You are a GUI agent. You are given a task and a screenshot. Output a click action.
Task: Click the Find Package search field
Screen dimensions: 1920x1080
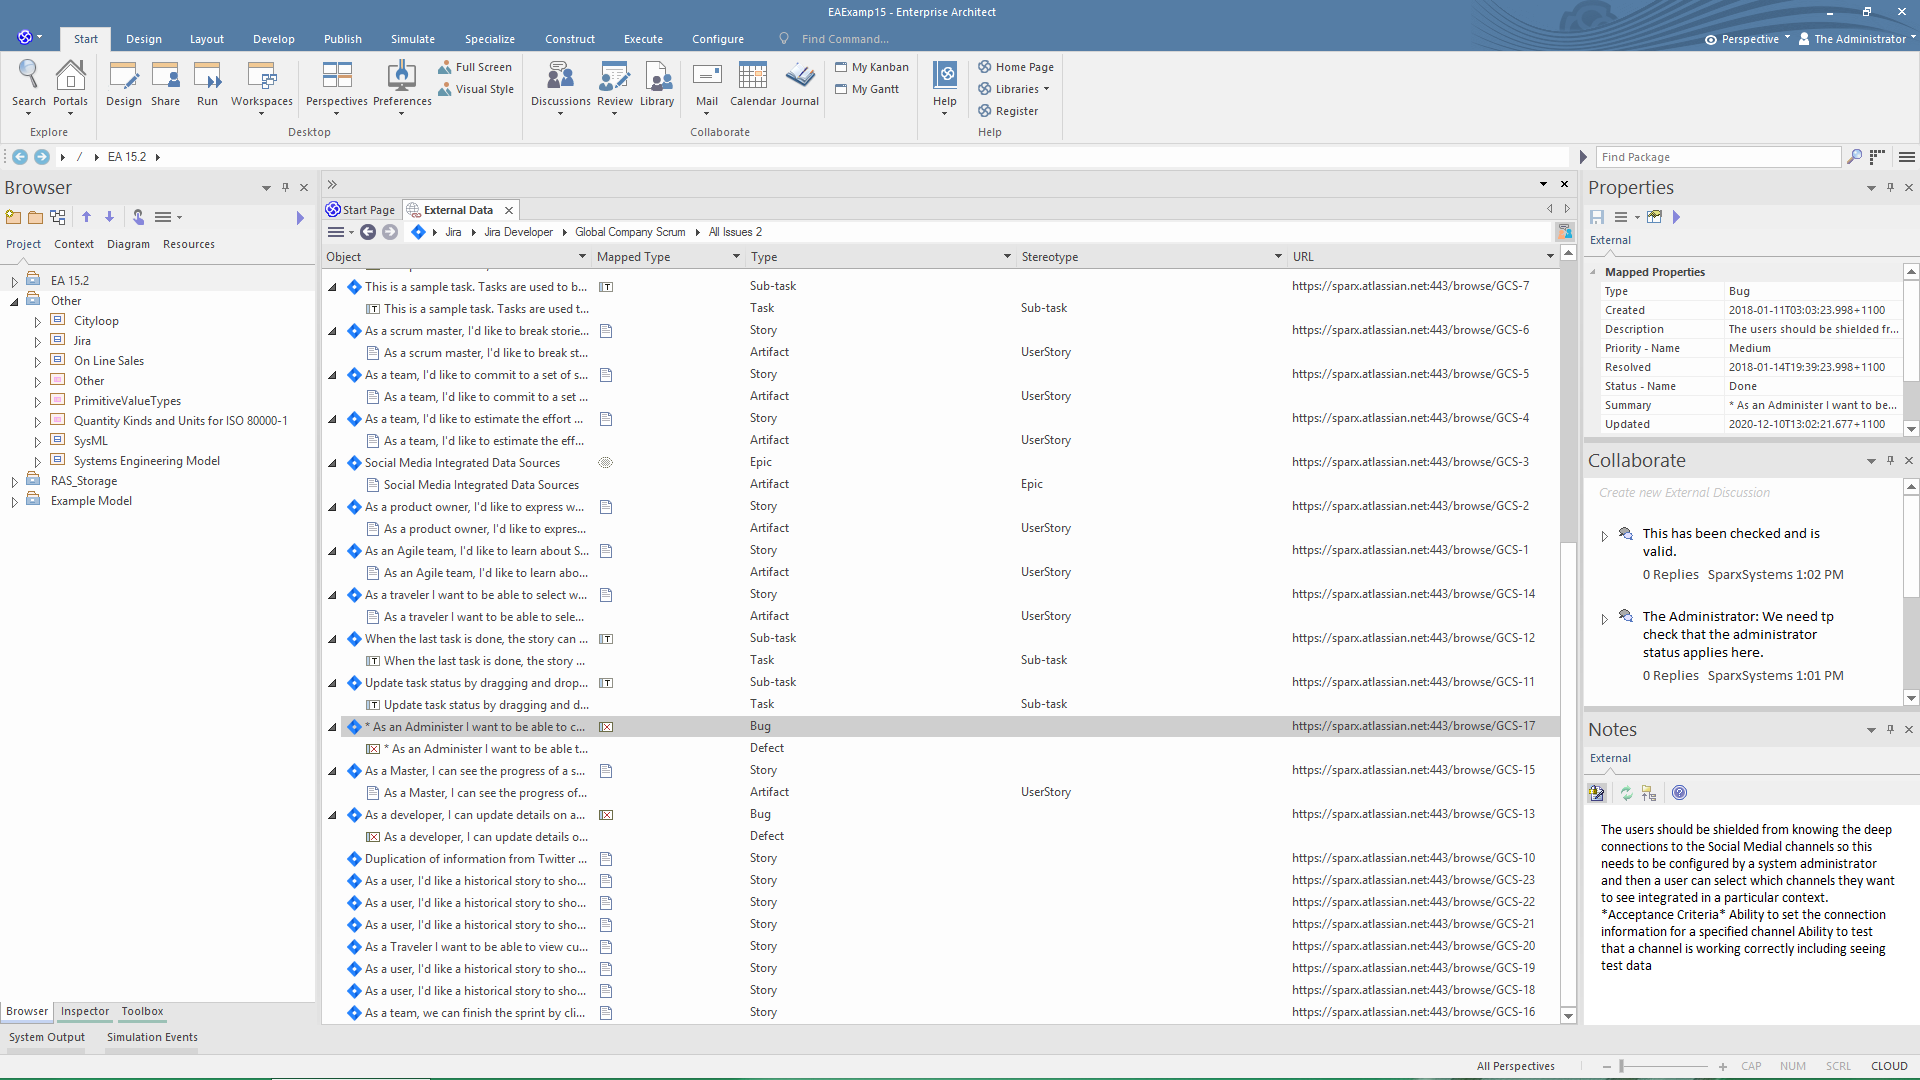[x=1717, y=157]
